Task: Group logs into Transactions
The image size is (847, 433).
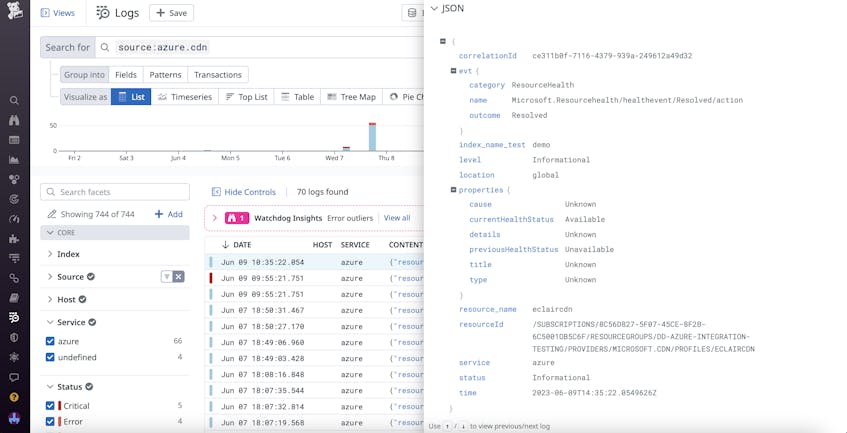Action: pos(218,75)
